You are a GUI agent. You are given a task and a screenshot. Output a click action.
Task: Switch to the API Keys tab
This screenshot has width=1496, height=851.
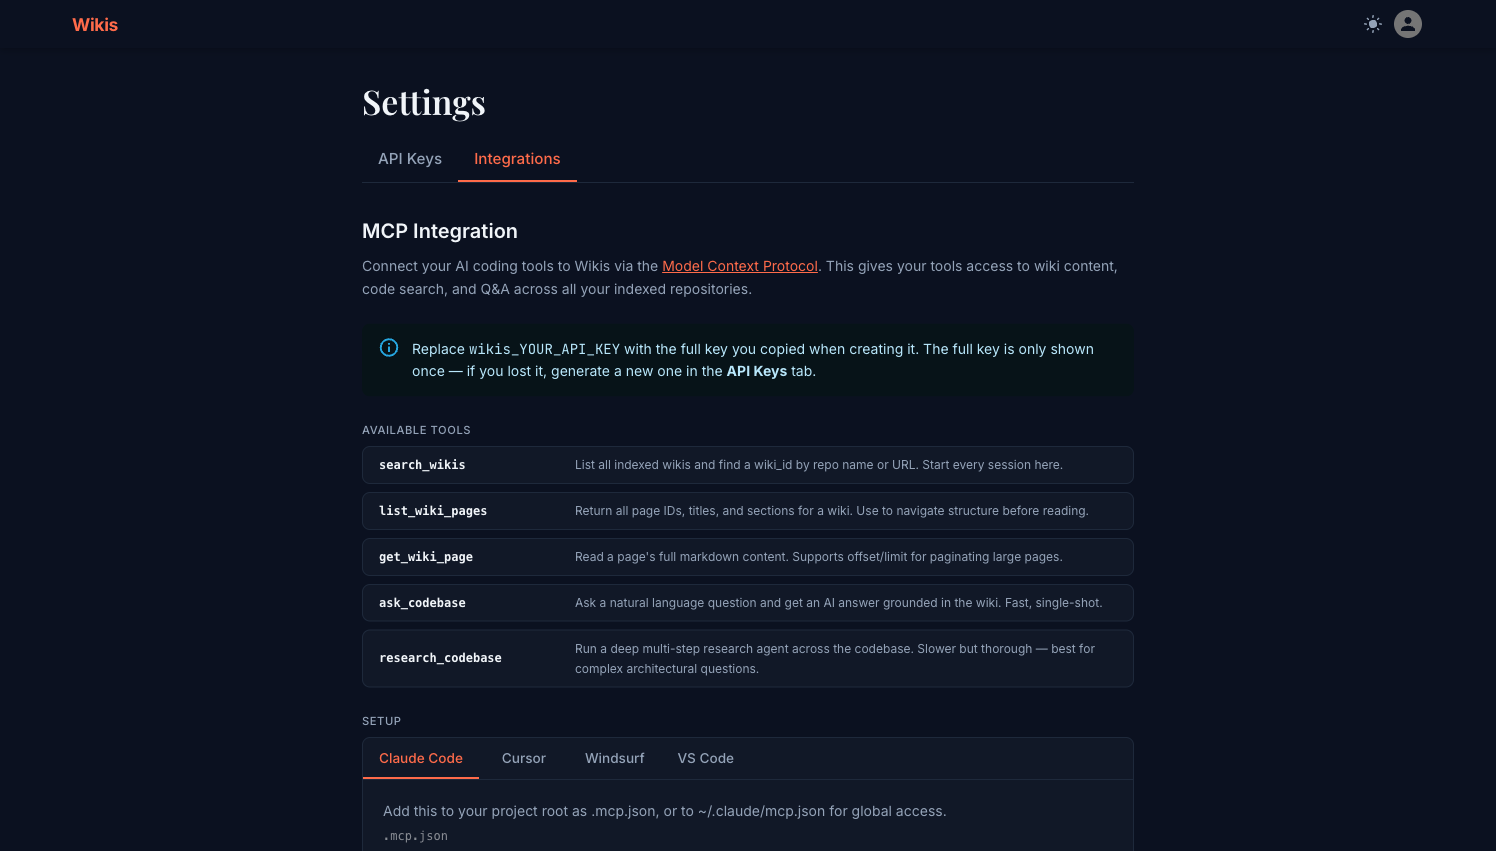410,159
